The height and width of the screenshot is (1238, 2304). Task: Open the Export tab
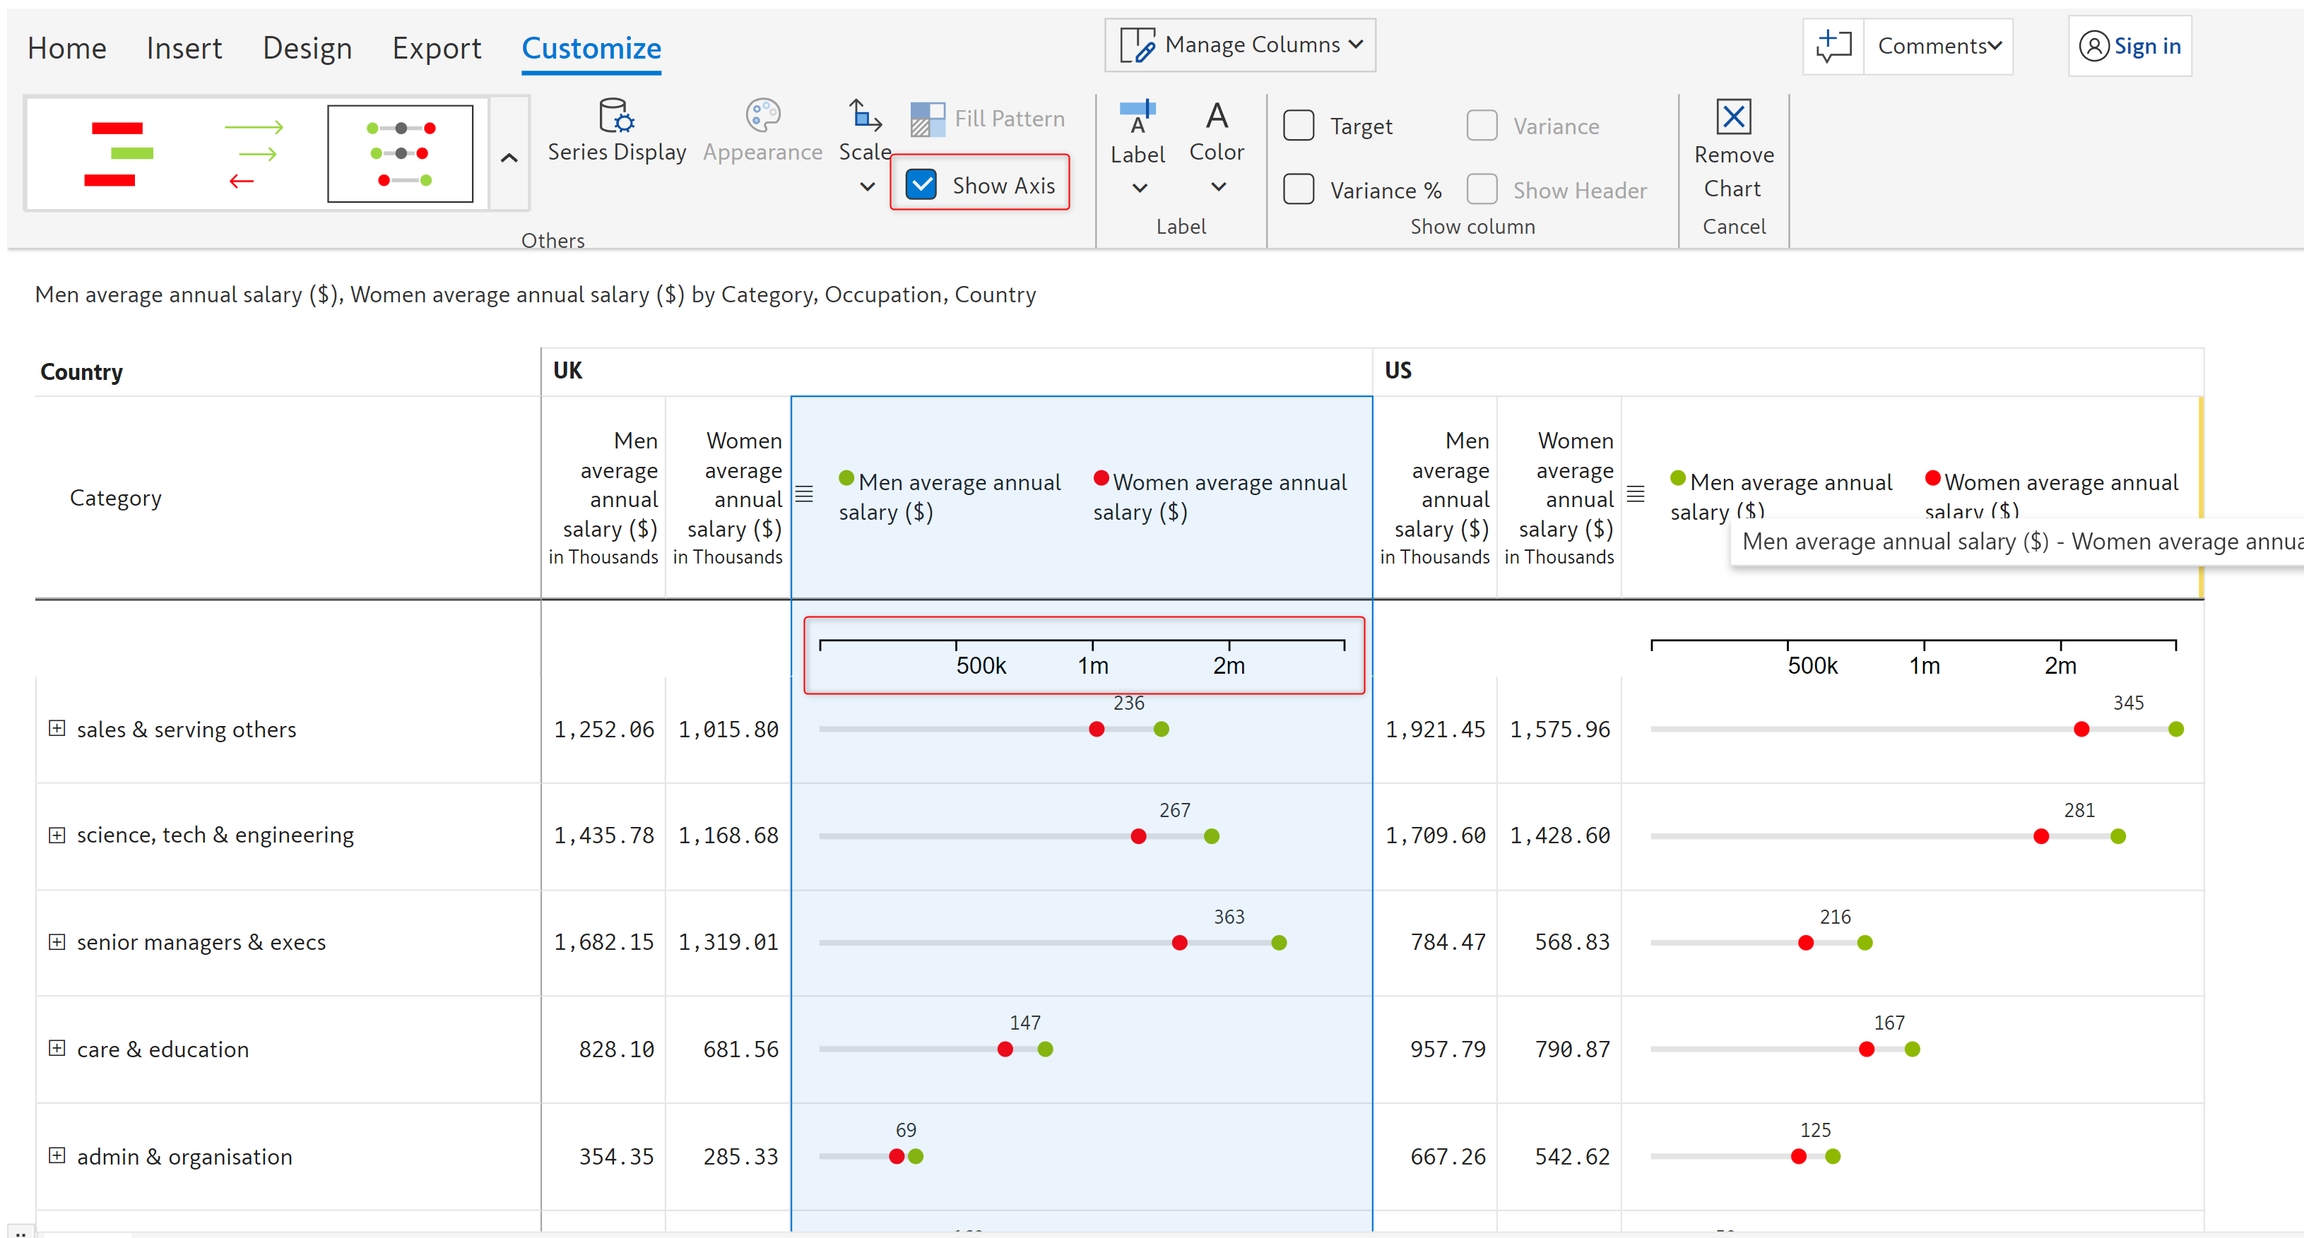point(436,48)
